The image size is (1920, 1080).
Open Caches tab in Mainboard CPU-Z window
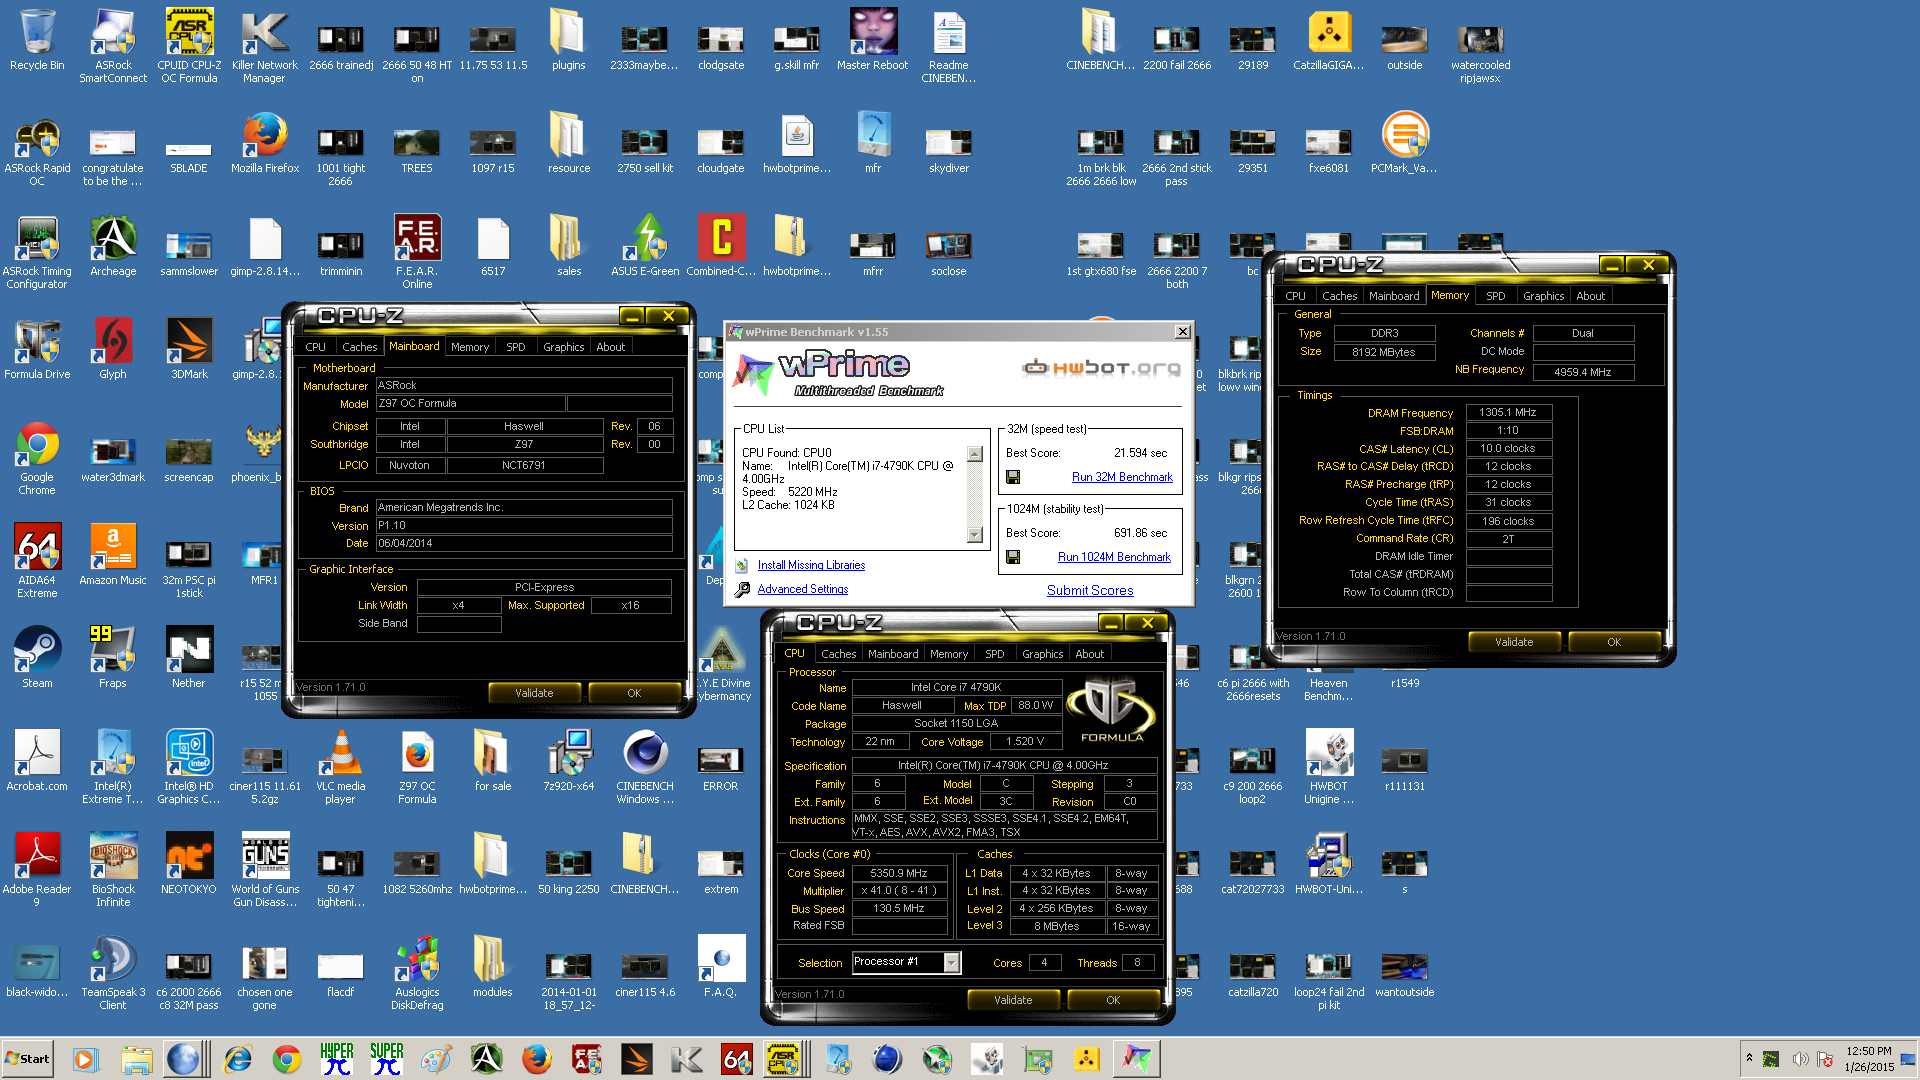tap(360, 347)
